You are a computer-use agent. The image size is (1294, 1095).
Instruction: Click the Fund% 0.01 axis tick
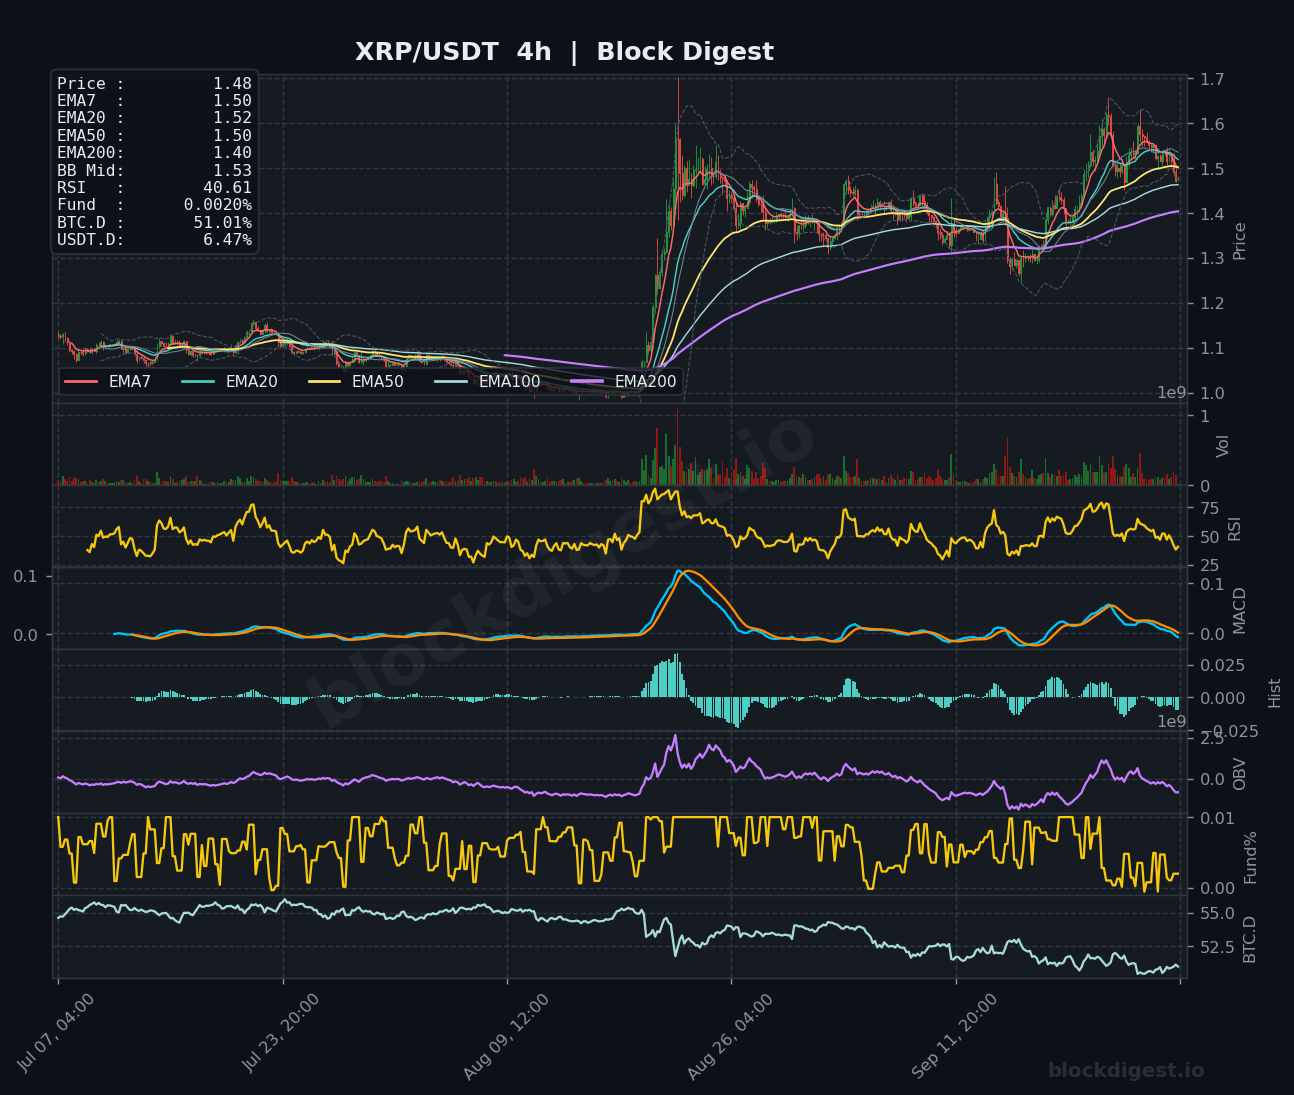1217,818
